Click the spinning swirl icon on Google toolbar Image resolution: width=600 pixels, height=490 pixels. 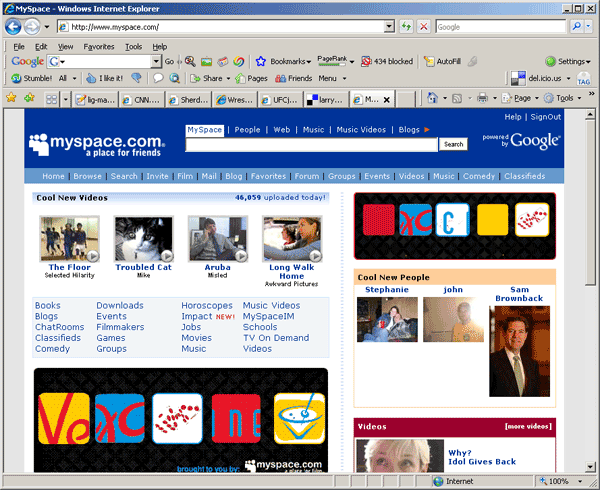tap(239, 61)
